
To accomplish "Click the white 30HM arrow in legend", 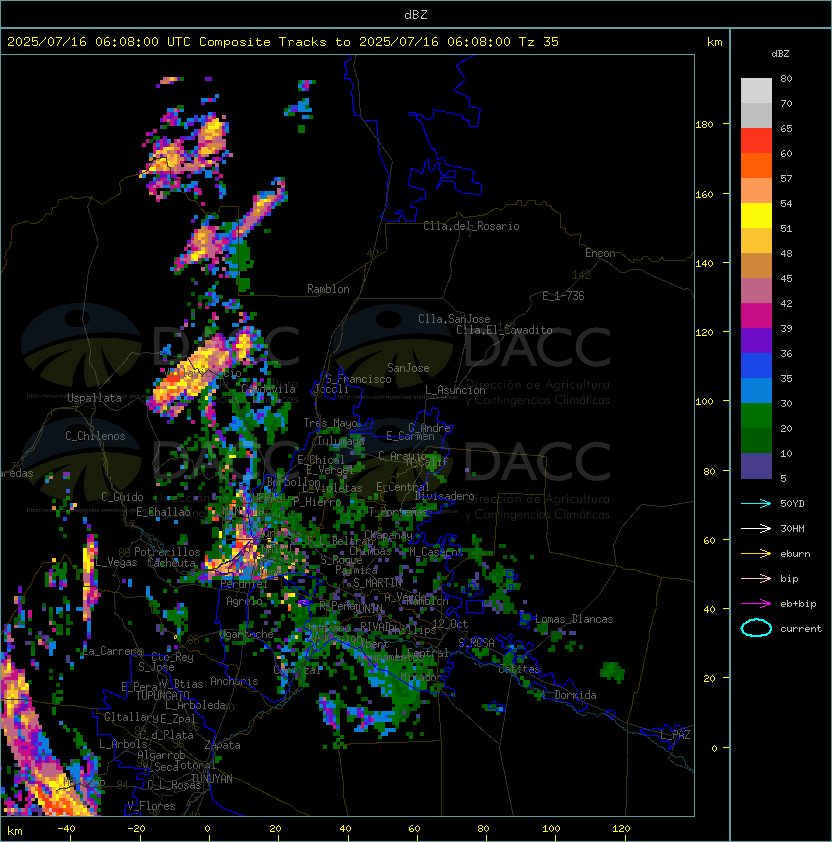I will (x=756, y=528).
